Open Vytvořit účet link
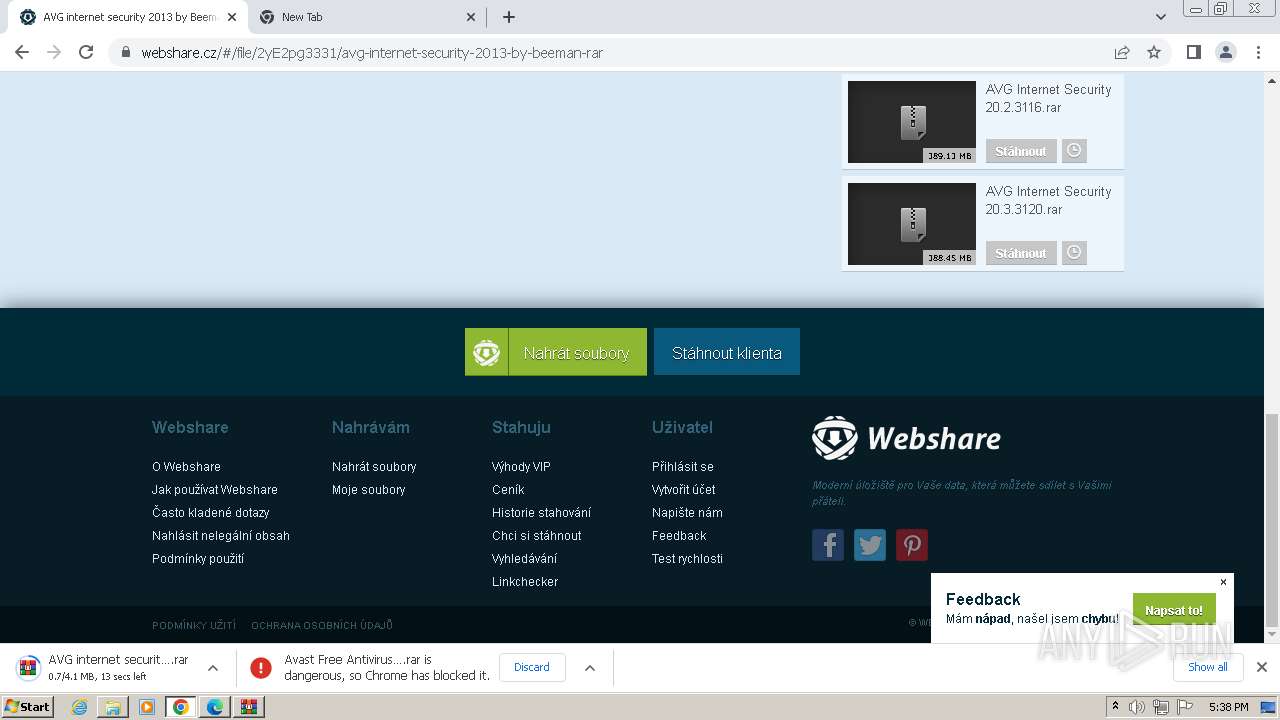Screen dimensions: 1280x720 684,490
